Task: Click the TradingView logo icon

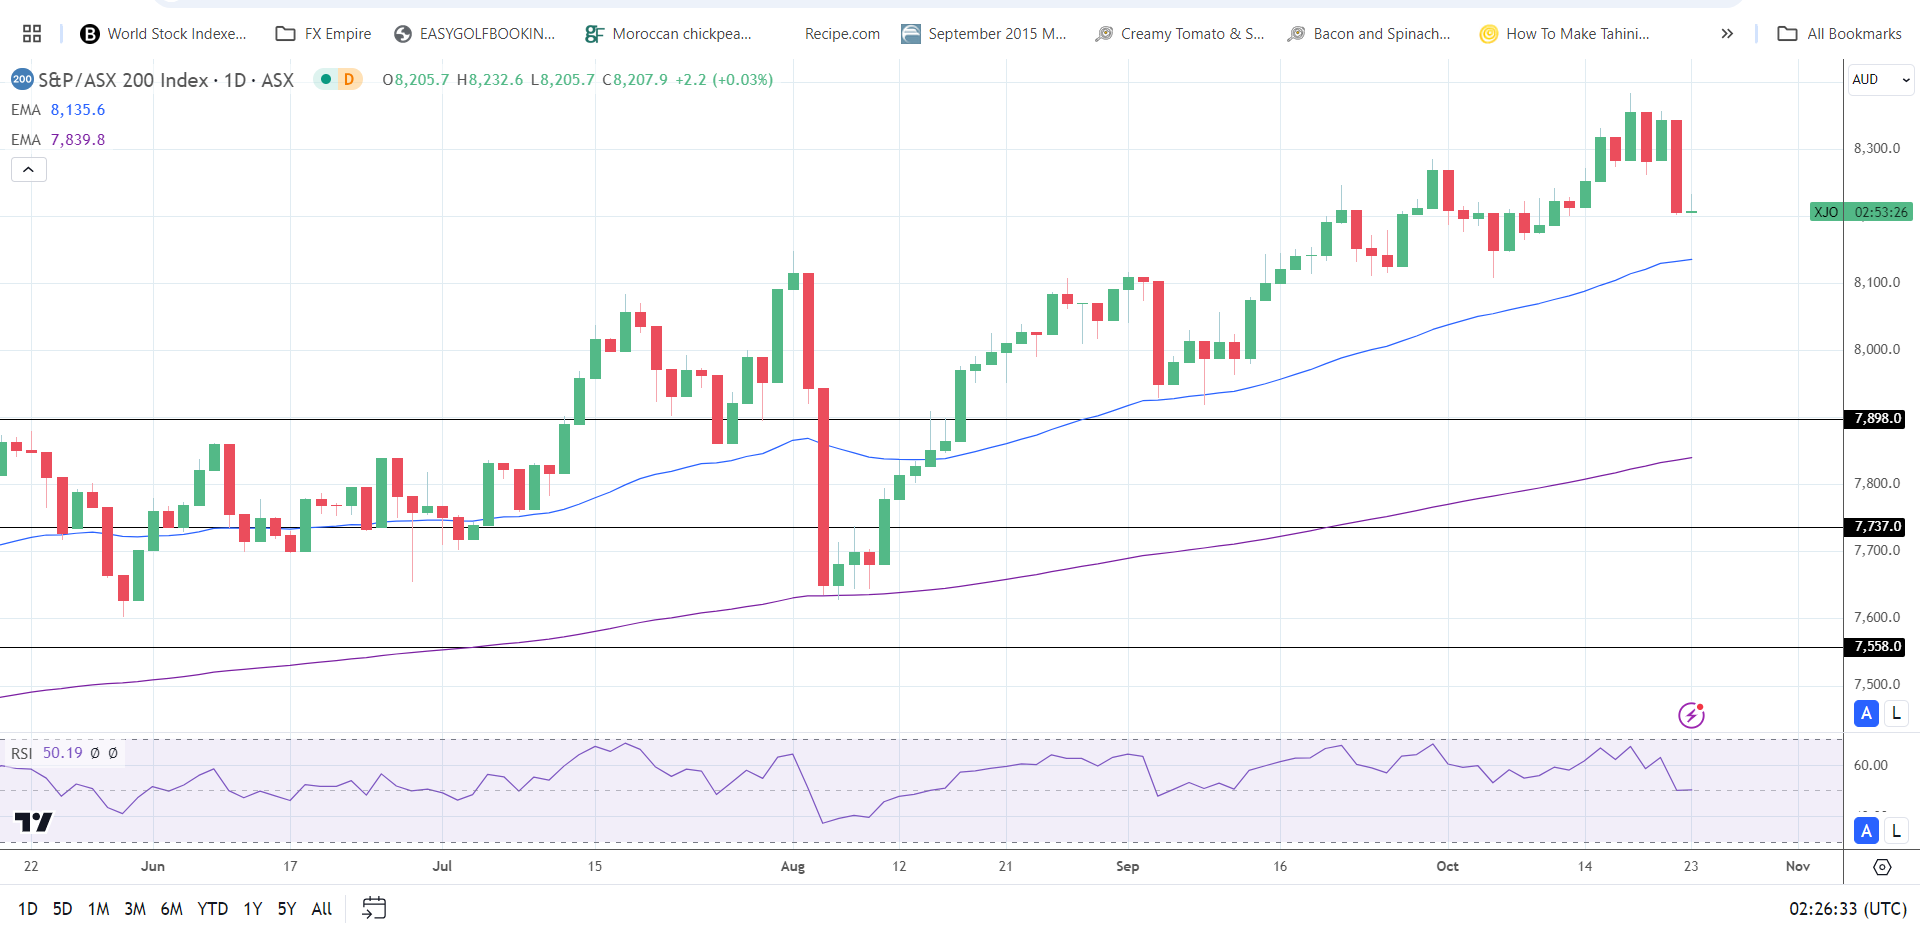Action: [33, 822]
